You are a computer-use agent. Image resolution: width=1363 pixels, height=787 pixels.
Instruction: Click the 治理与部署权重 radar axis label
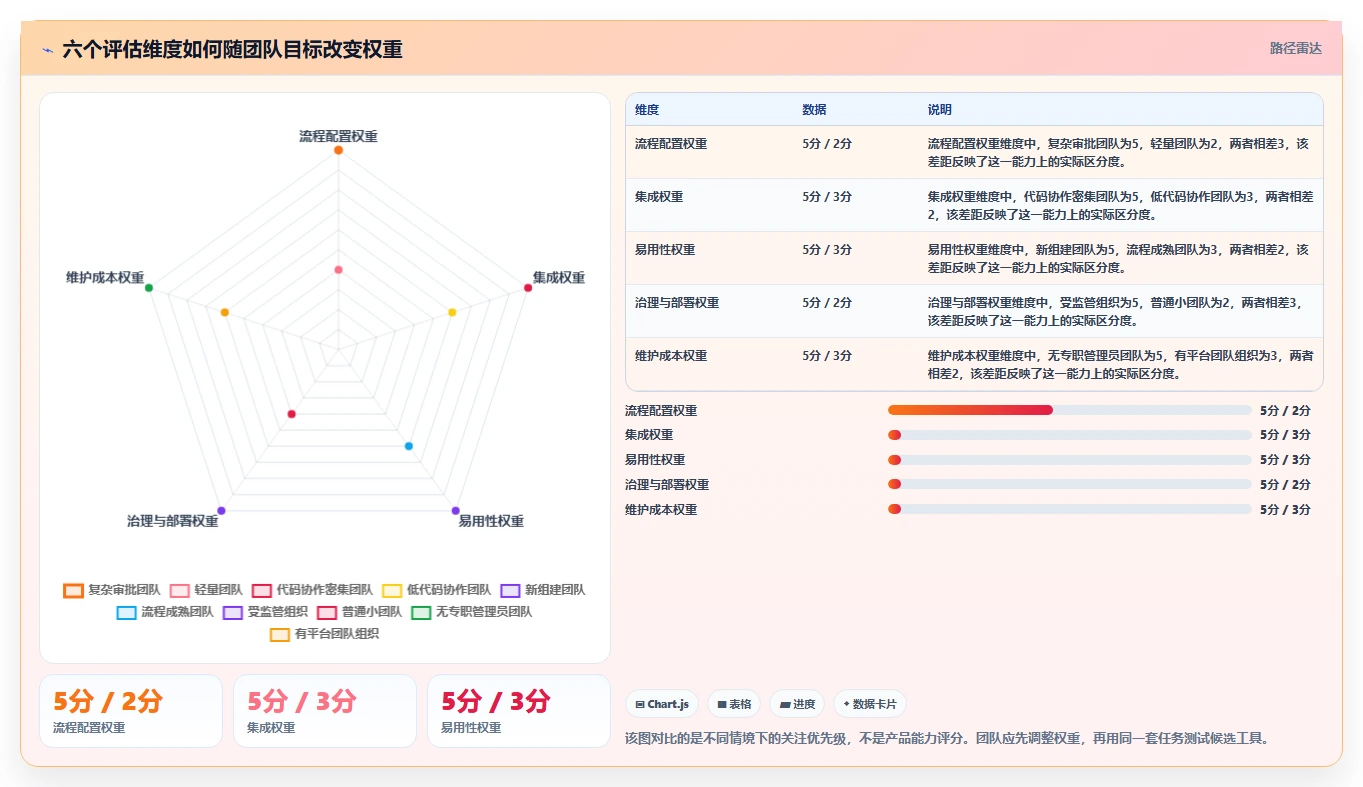[172, 521]
